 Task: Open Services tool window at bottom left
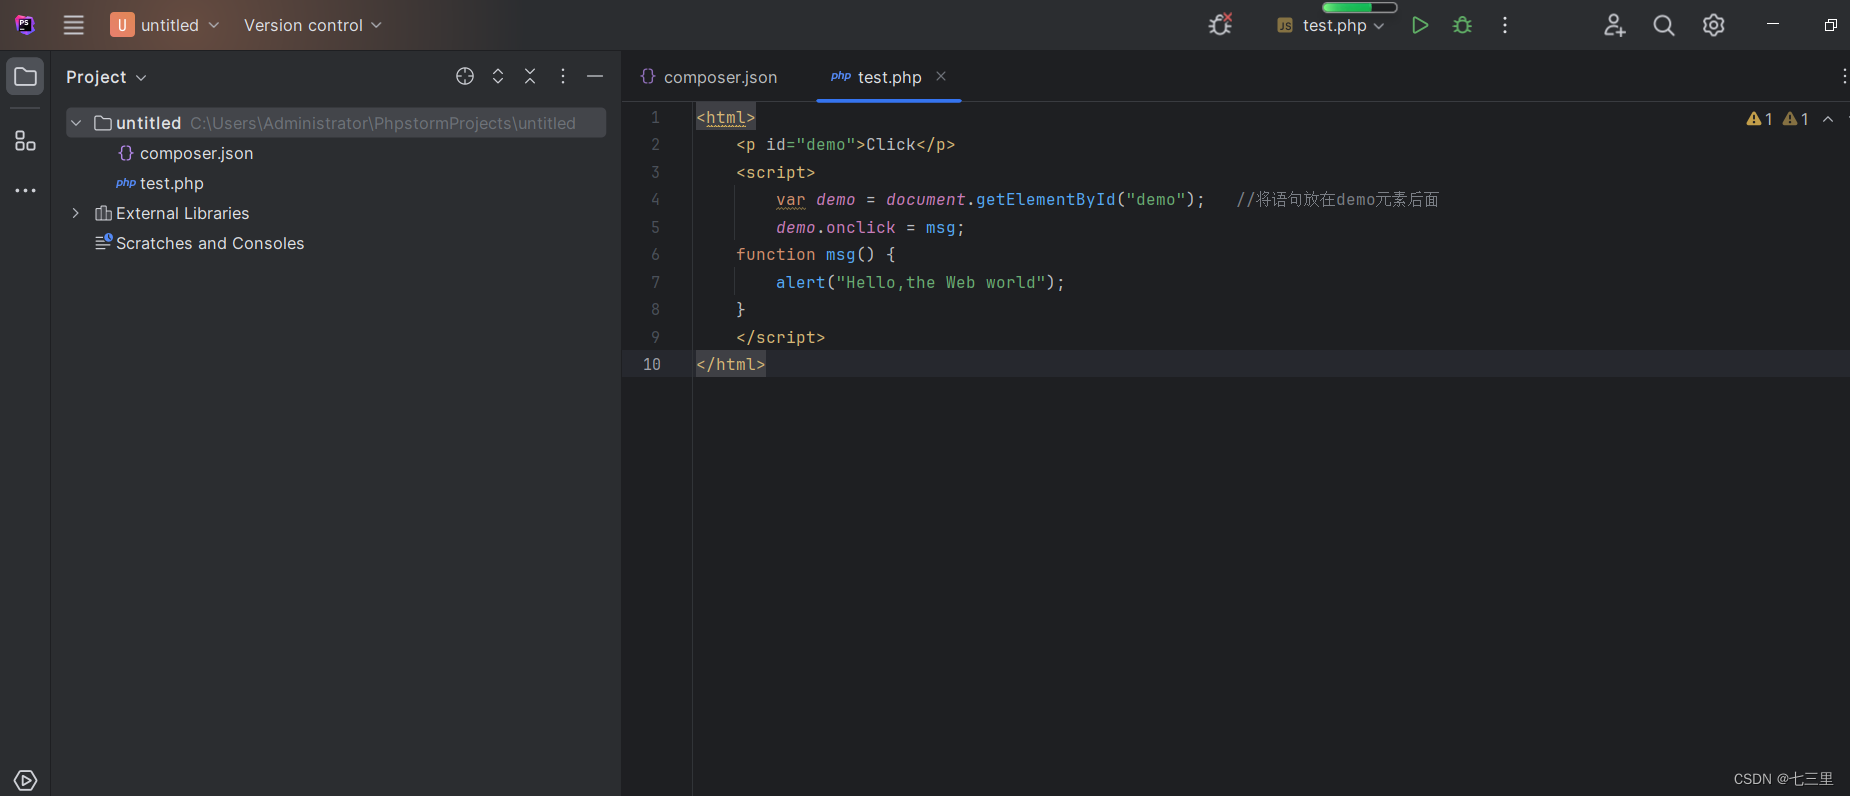(x=25, y=780)
